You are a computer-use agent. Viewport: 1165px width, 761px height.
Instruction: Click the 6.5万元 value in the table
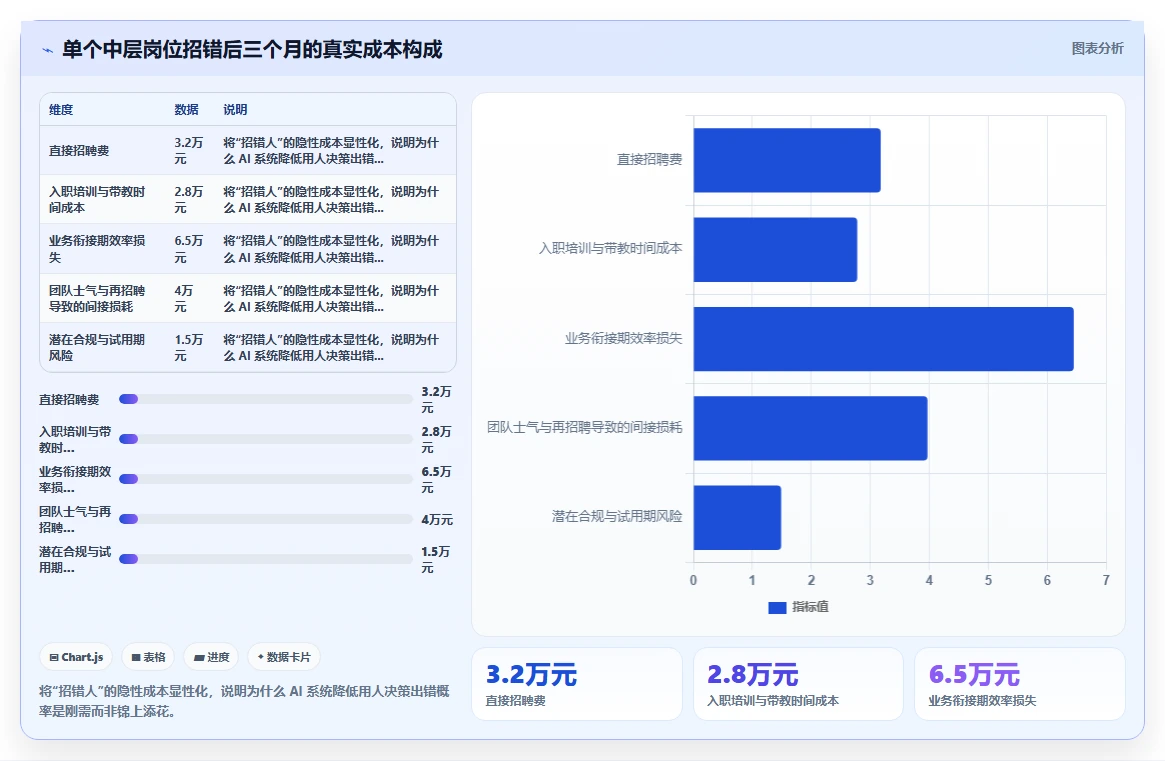pyautogui.click(x=189, y=249)
